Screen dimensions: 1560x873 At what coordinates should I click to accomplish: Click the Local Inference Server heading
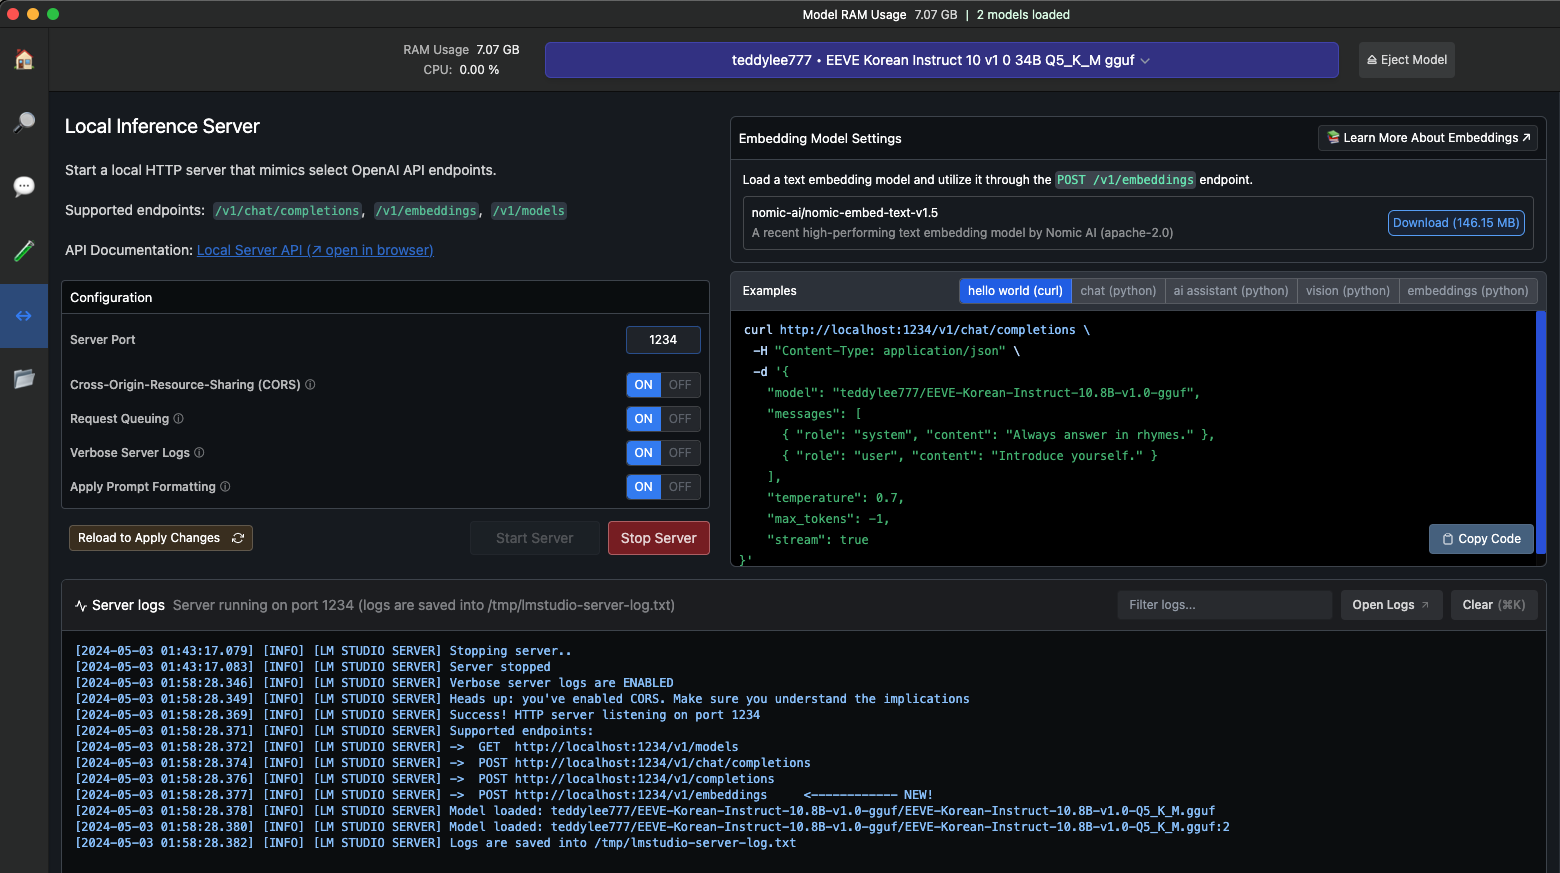162,126
